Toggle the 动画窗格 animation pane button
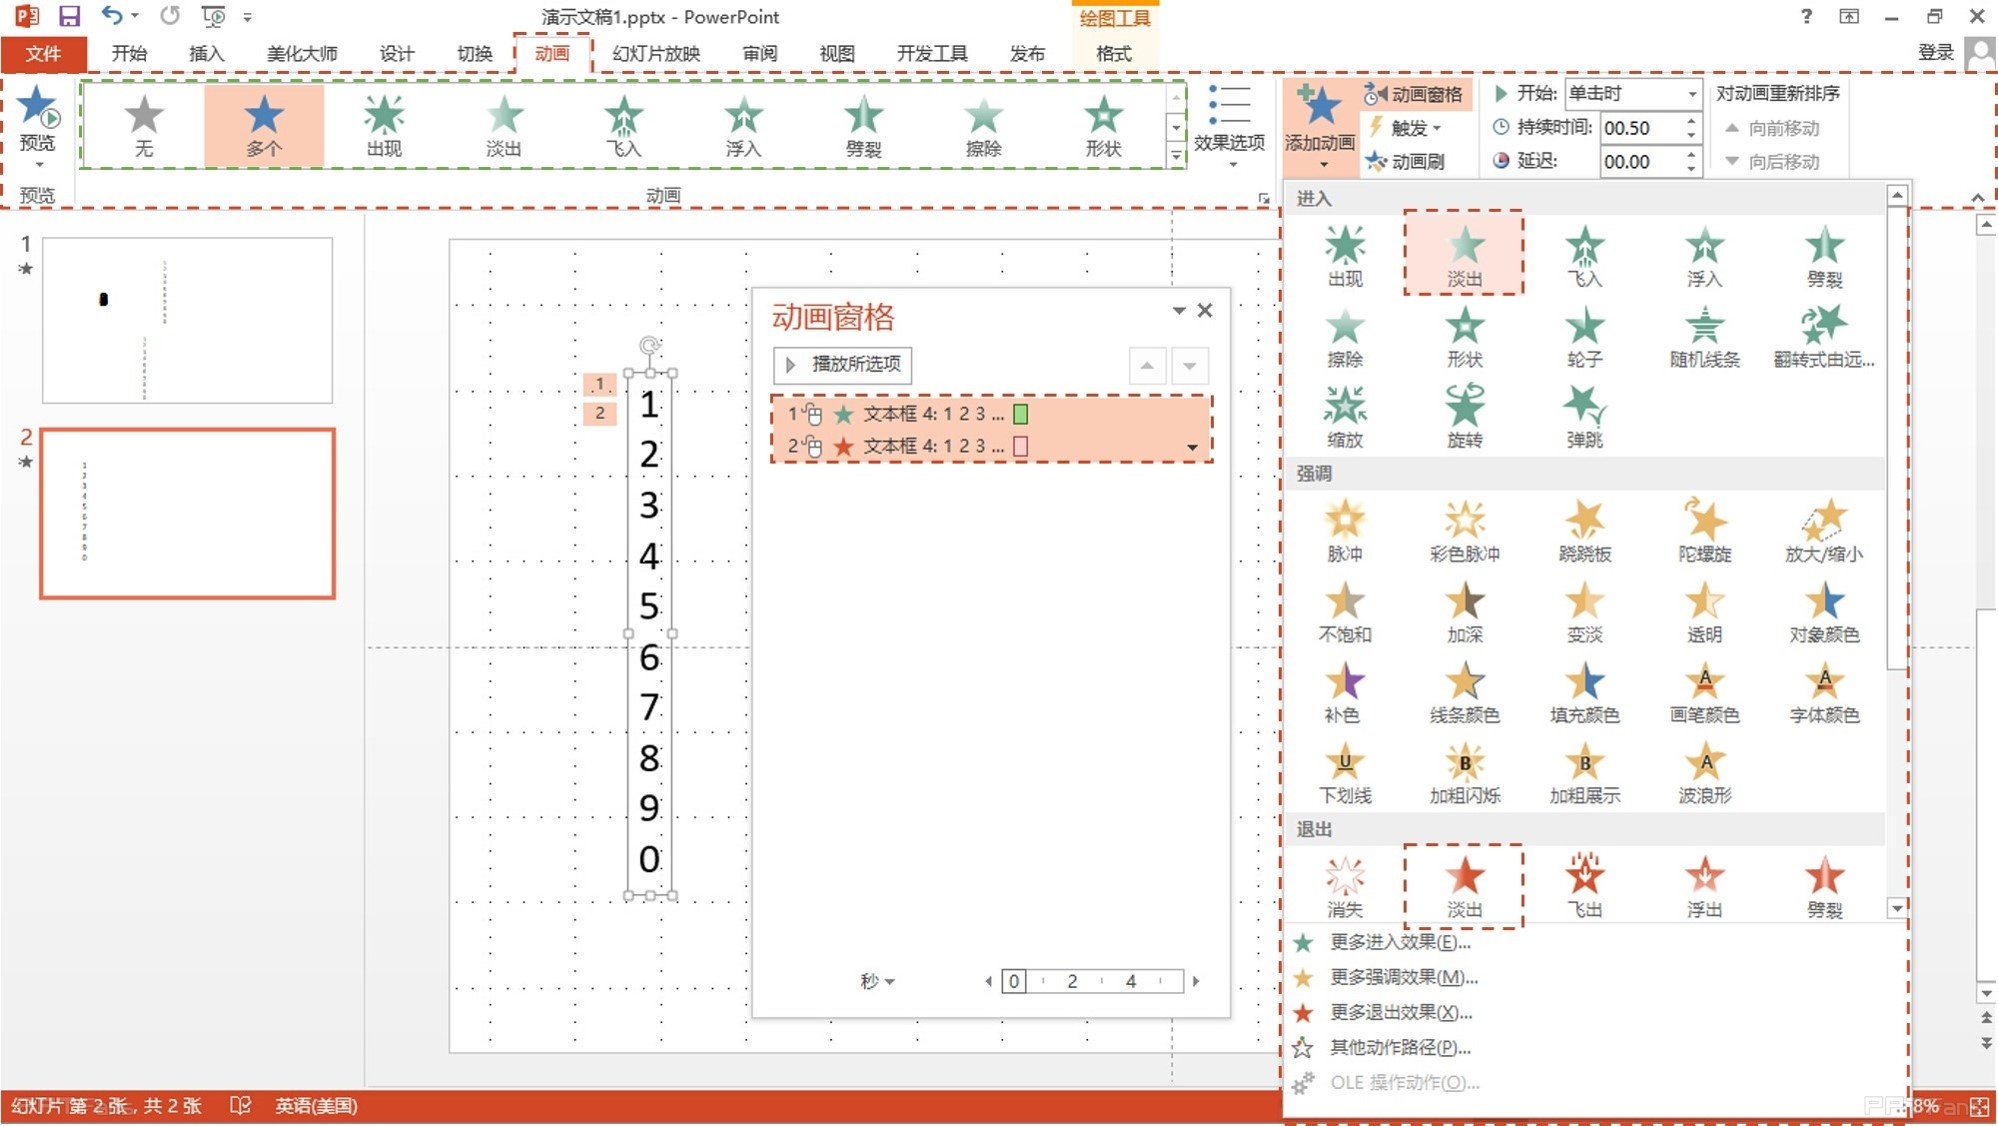 click(1414, 94)
